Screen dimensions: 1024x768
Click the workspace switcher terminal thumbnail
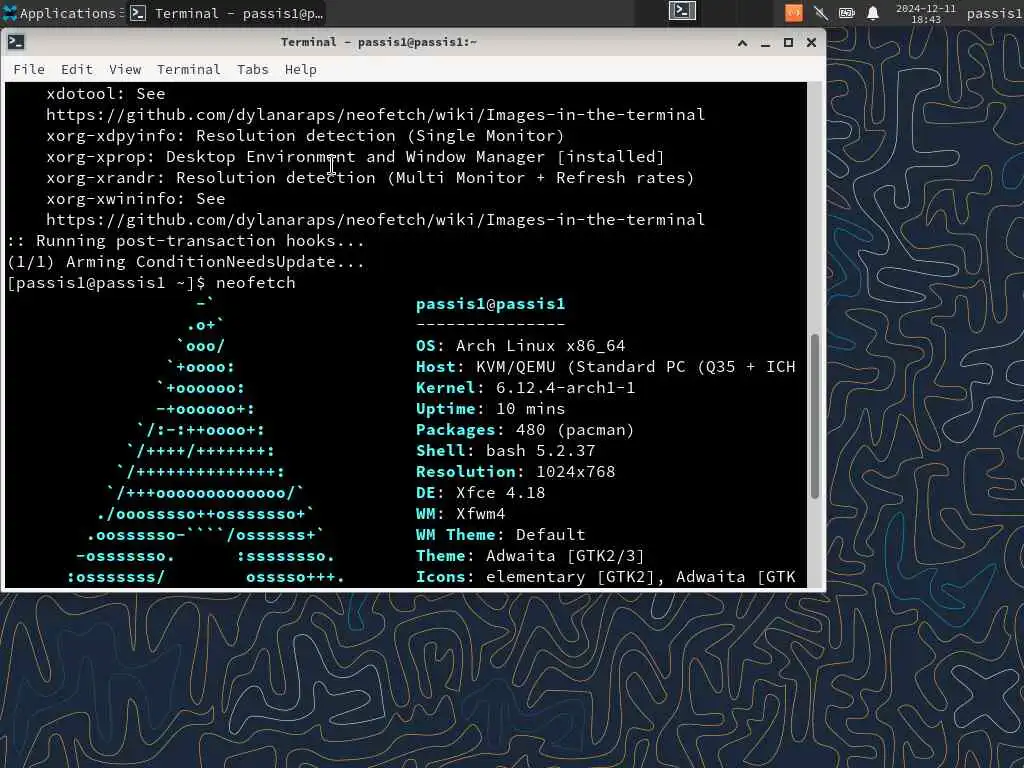tap(682, 11)
